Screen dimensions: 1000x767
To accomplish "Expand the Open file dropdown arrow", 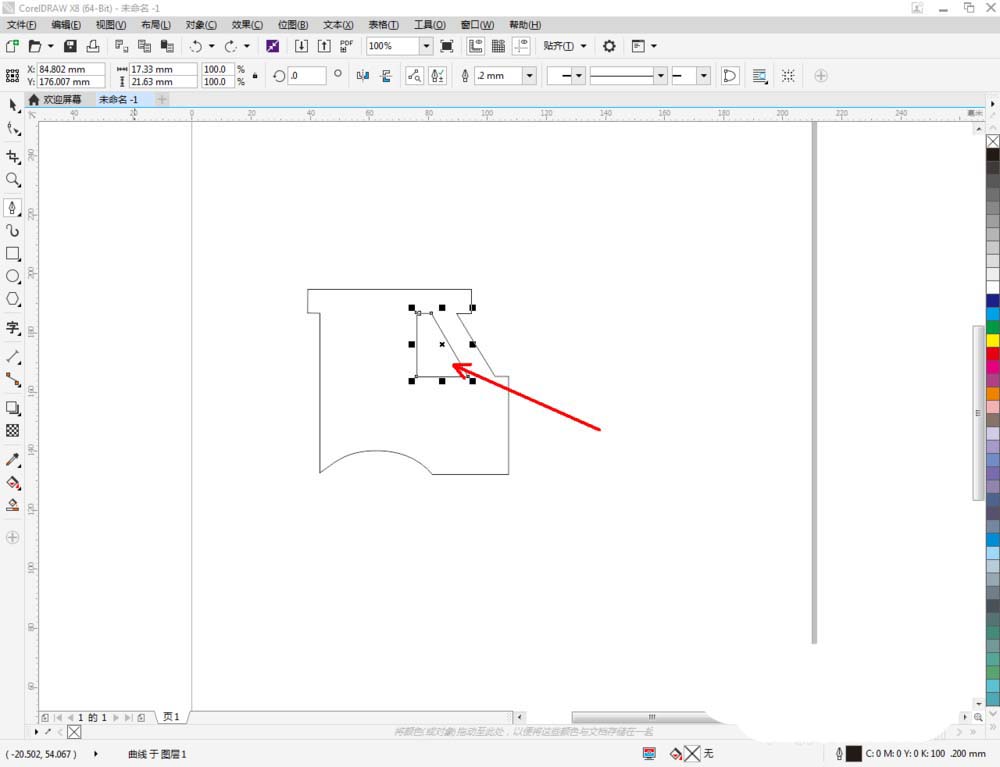I will pos(50,46).
